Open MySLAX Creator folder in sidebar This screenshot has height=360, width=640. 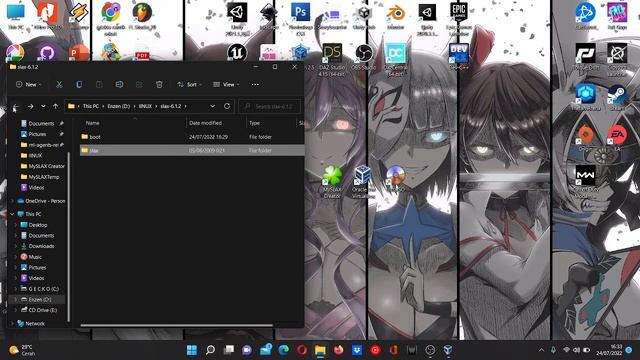(x=42, y=166)
